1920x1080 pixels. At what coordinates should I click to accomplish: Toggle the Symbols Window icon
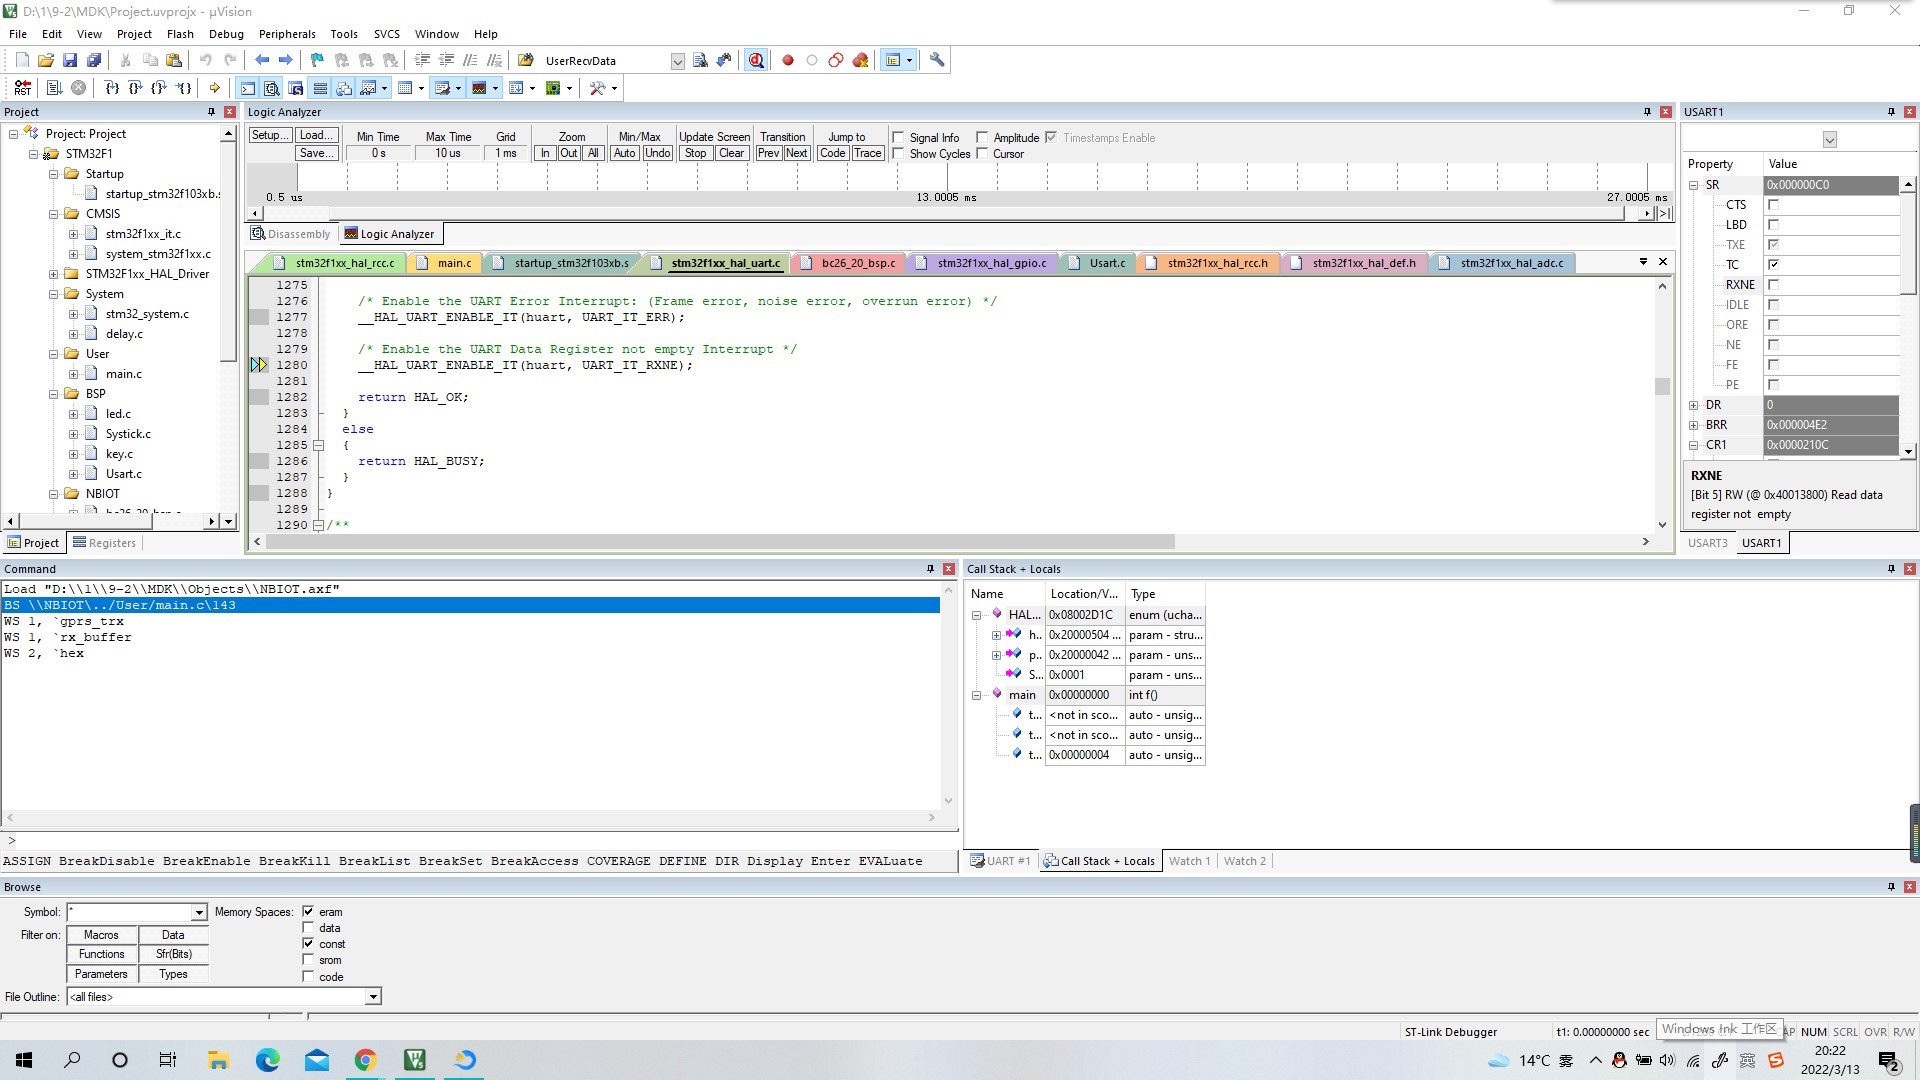[x=295, y=88]
